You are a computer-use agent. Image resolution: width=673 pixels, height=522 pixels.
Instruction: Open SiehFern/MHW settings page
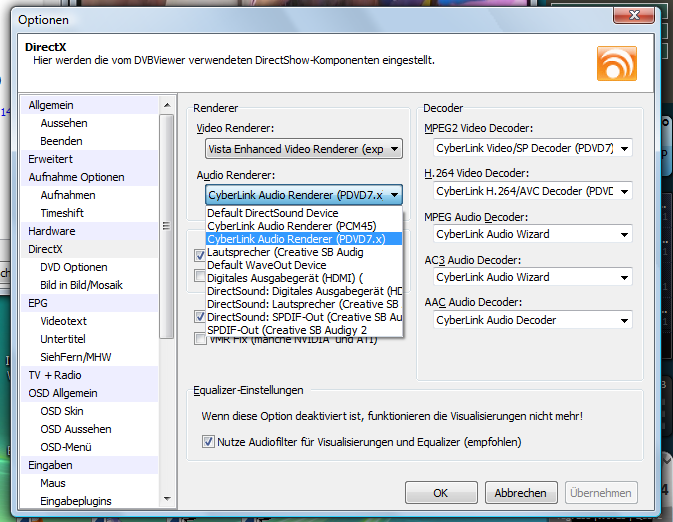click(90, 358)
